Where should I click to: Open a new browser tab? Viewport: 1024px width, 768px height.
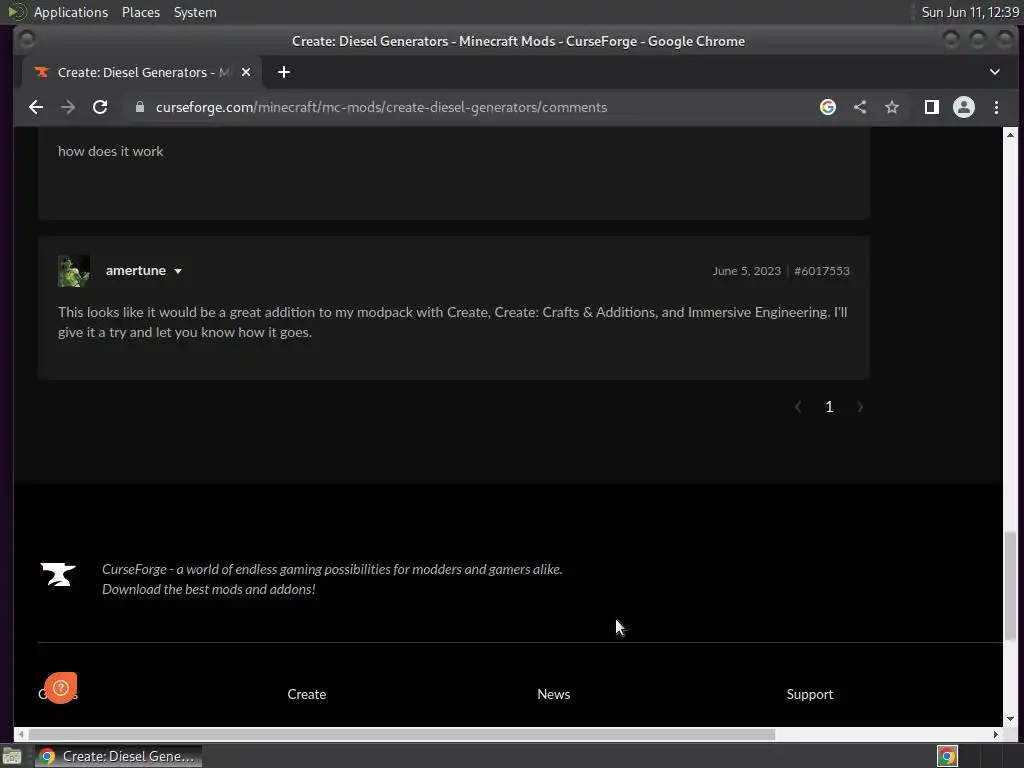coord(283,72)
